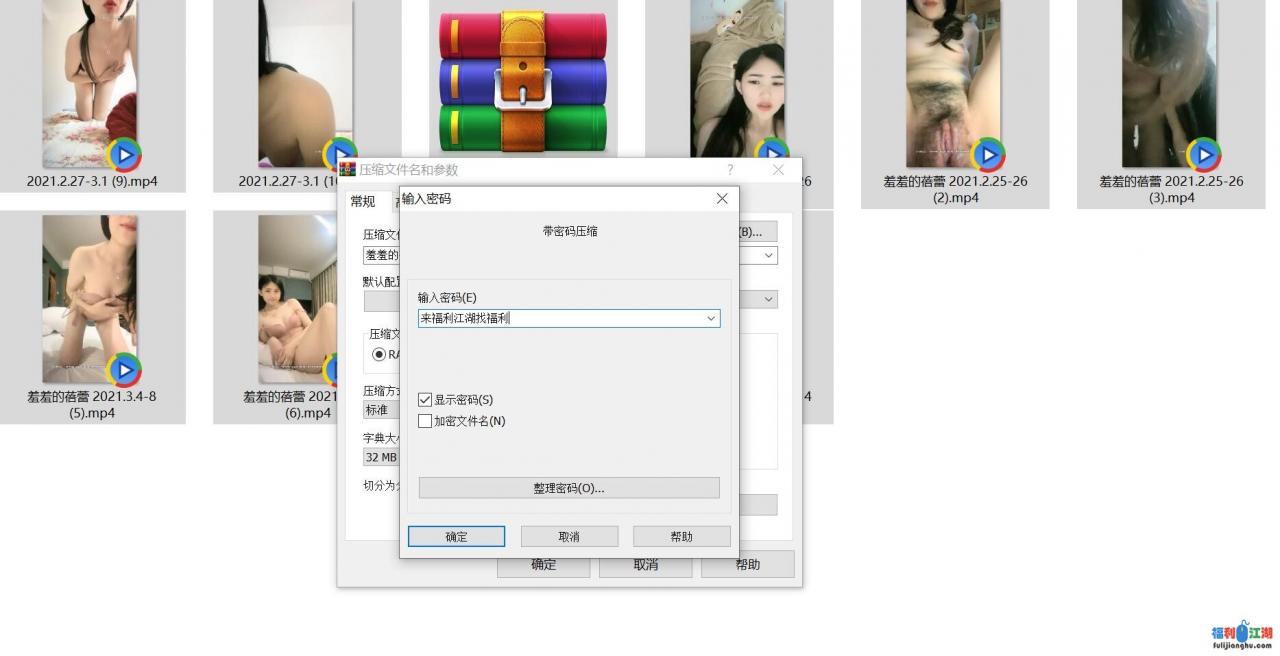Viewport: 1280px width, 656px height.
Task: Click play badge on 2021.2.25-26 (3).mp4
Action: 1203,155
